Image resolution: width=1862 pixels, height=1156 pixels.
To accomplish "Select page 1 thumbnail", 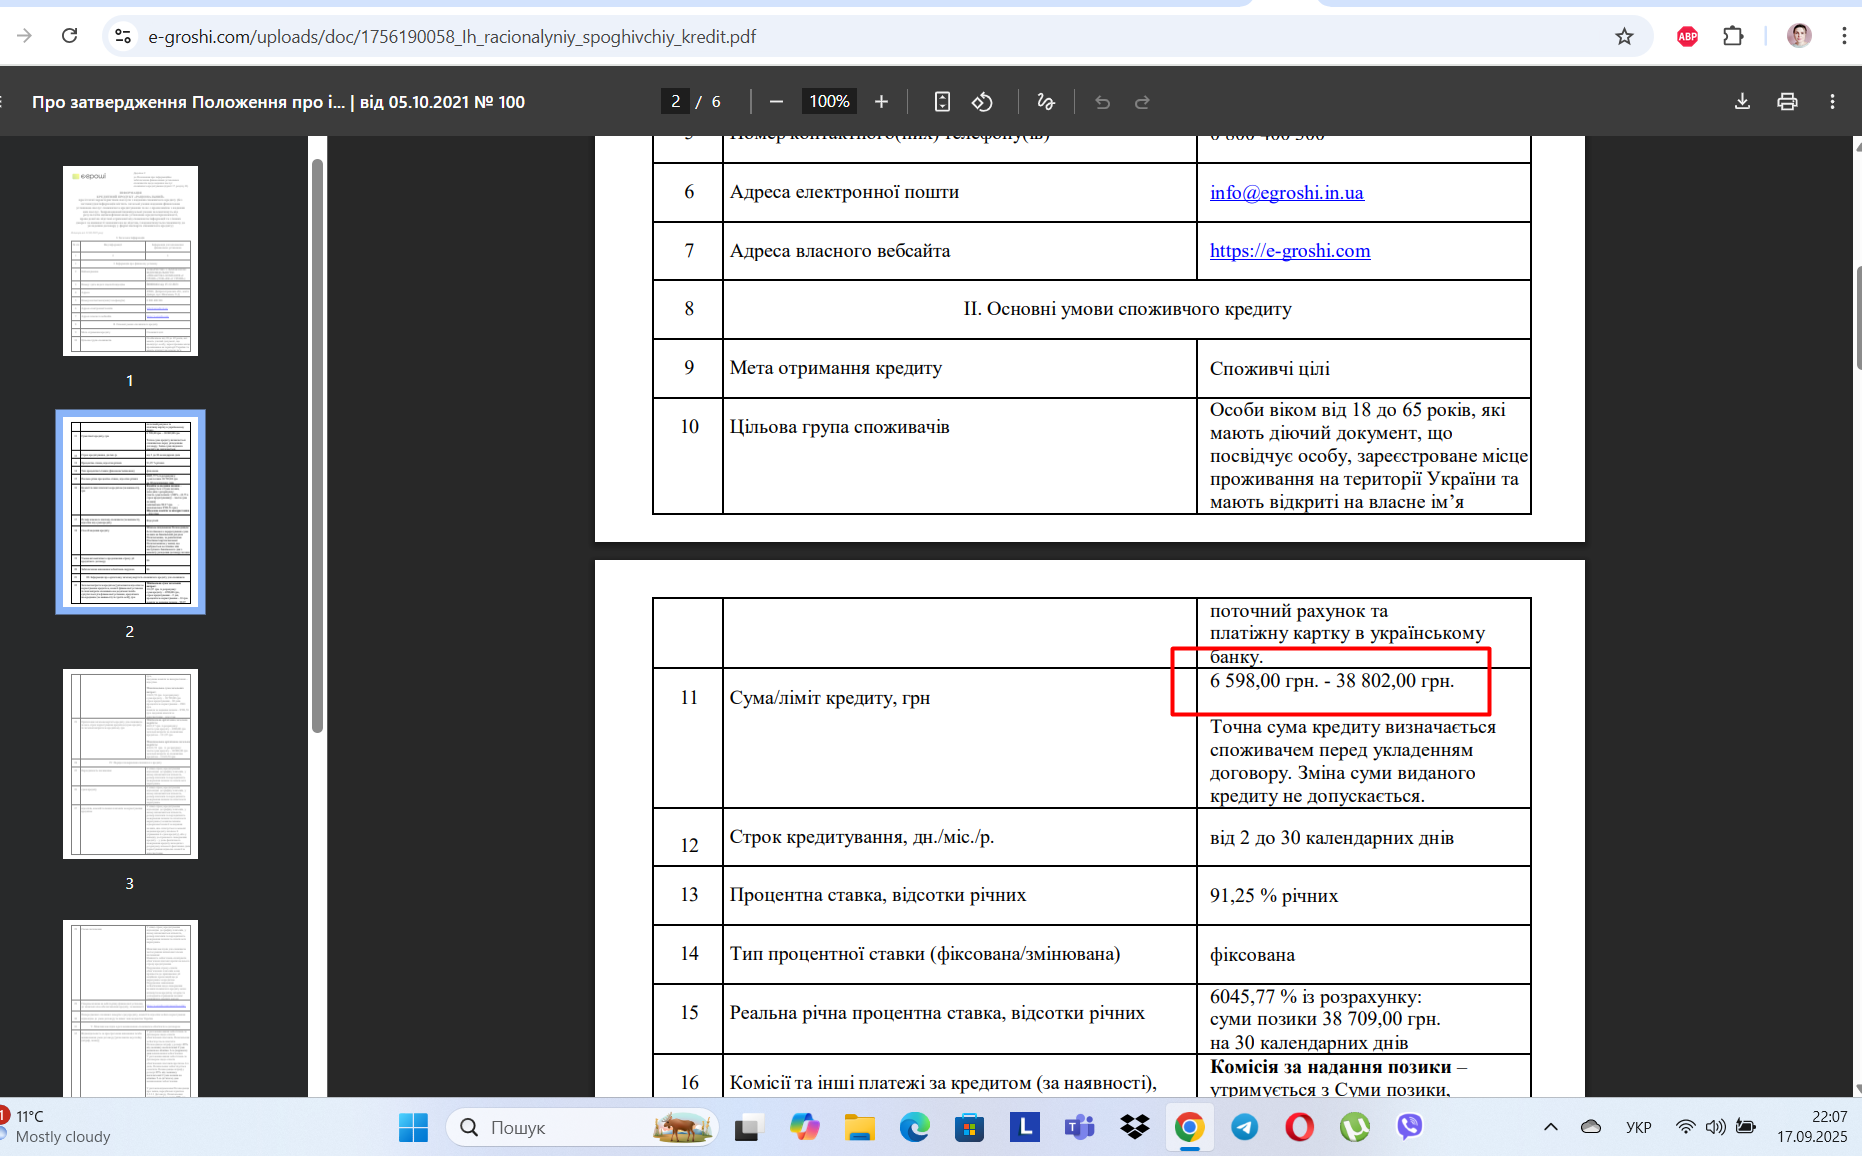I will (130, 261).
